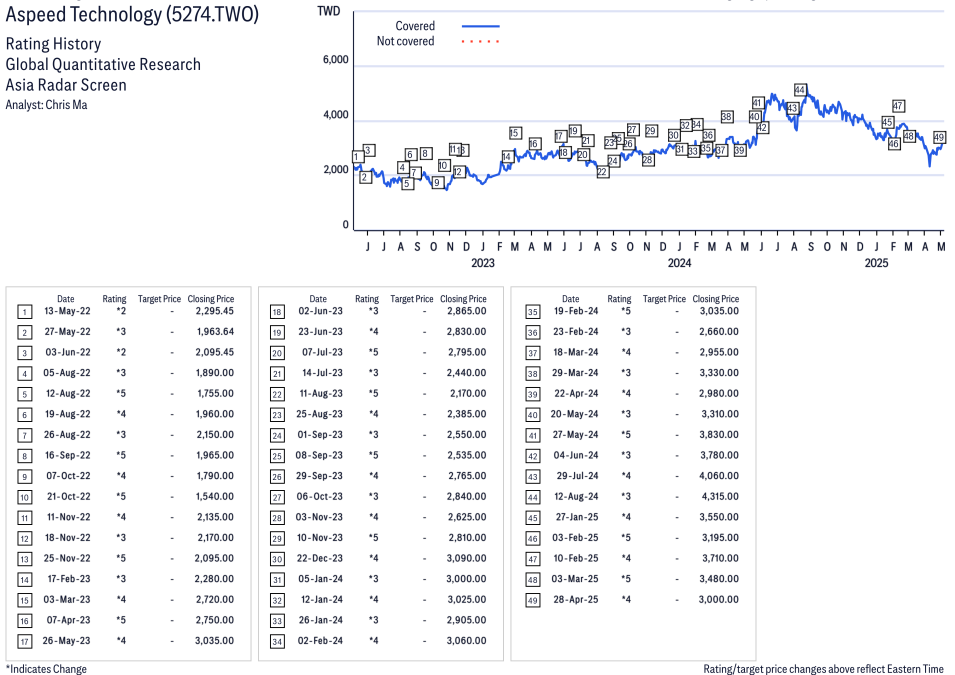Click the Rating header of the third table

[x=619, y=299]
